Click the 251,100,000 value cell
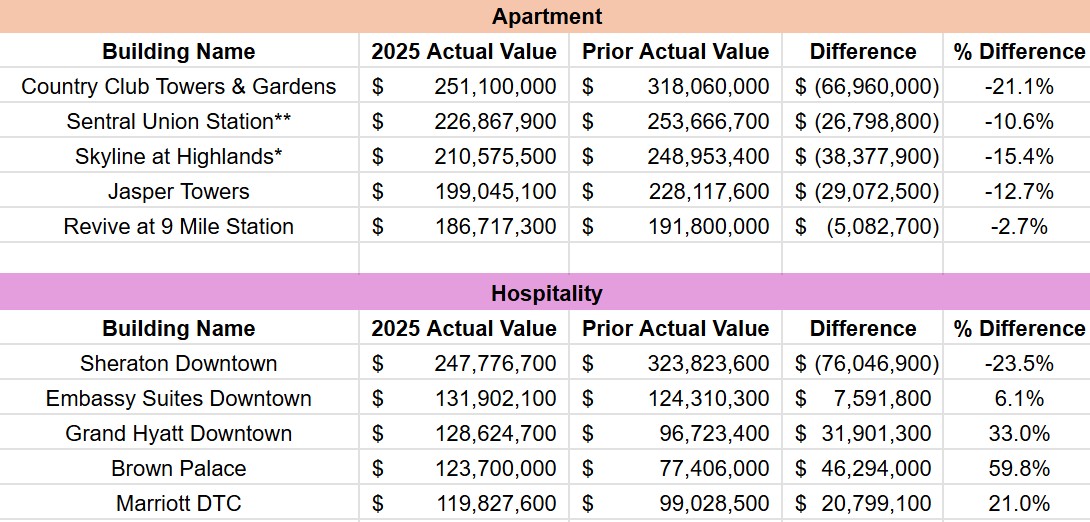Image resolution: width=1090 pixels, height=522 pixels. (464, 85)
